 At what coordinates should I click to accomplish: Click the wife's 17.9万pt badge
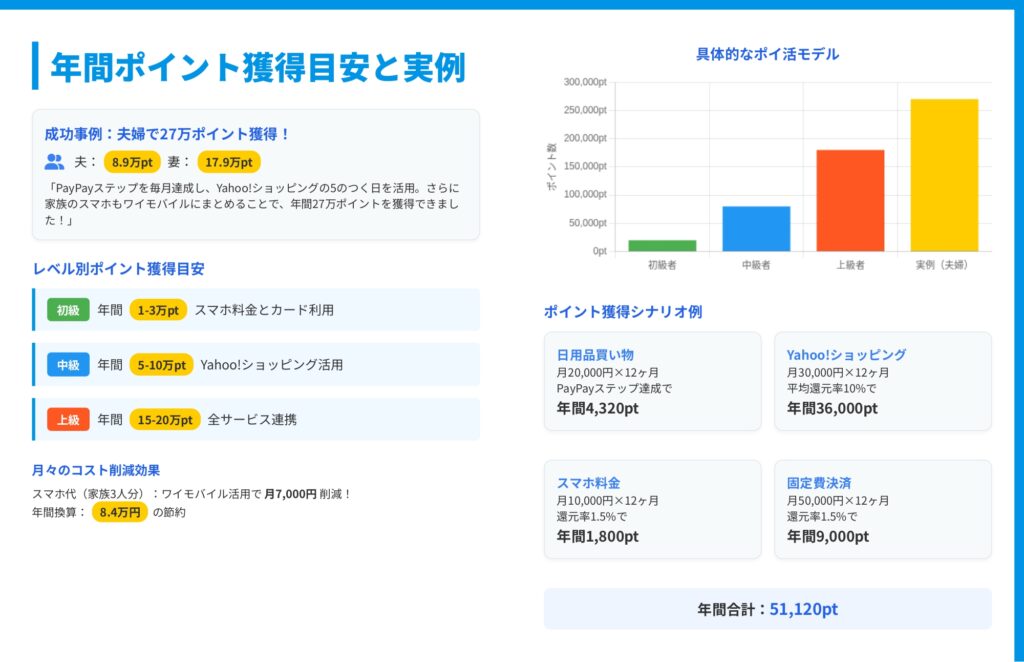pyautogui.click(x=229, y=162)
